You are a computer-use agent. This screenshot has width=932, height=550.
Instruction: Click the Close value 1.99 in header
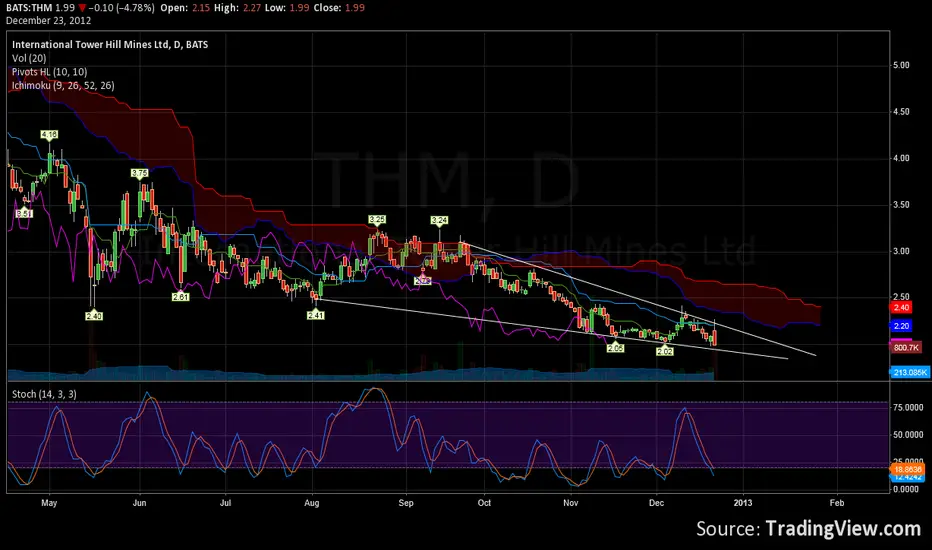[x=355, y=8]
